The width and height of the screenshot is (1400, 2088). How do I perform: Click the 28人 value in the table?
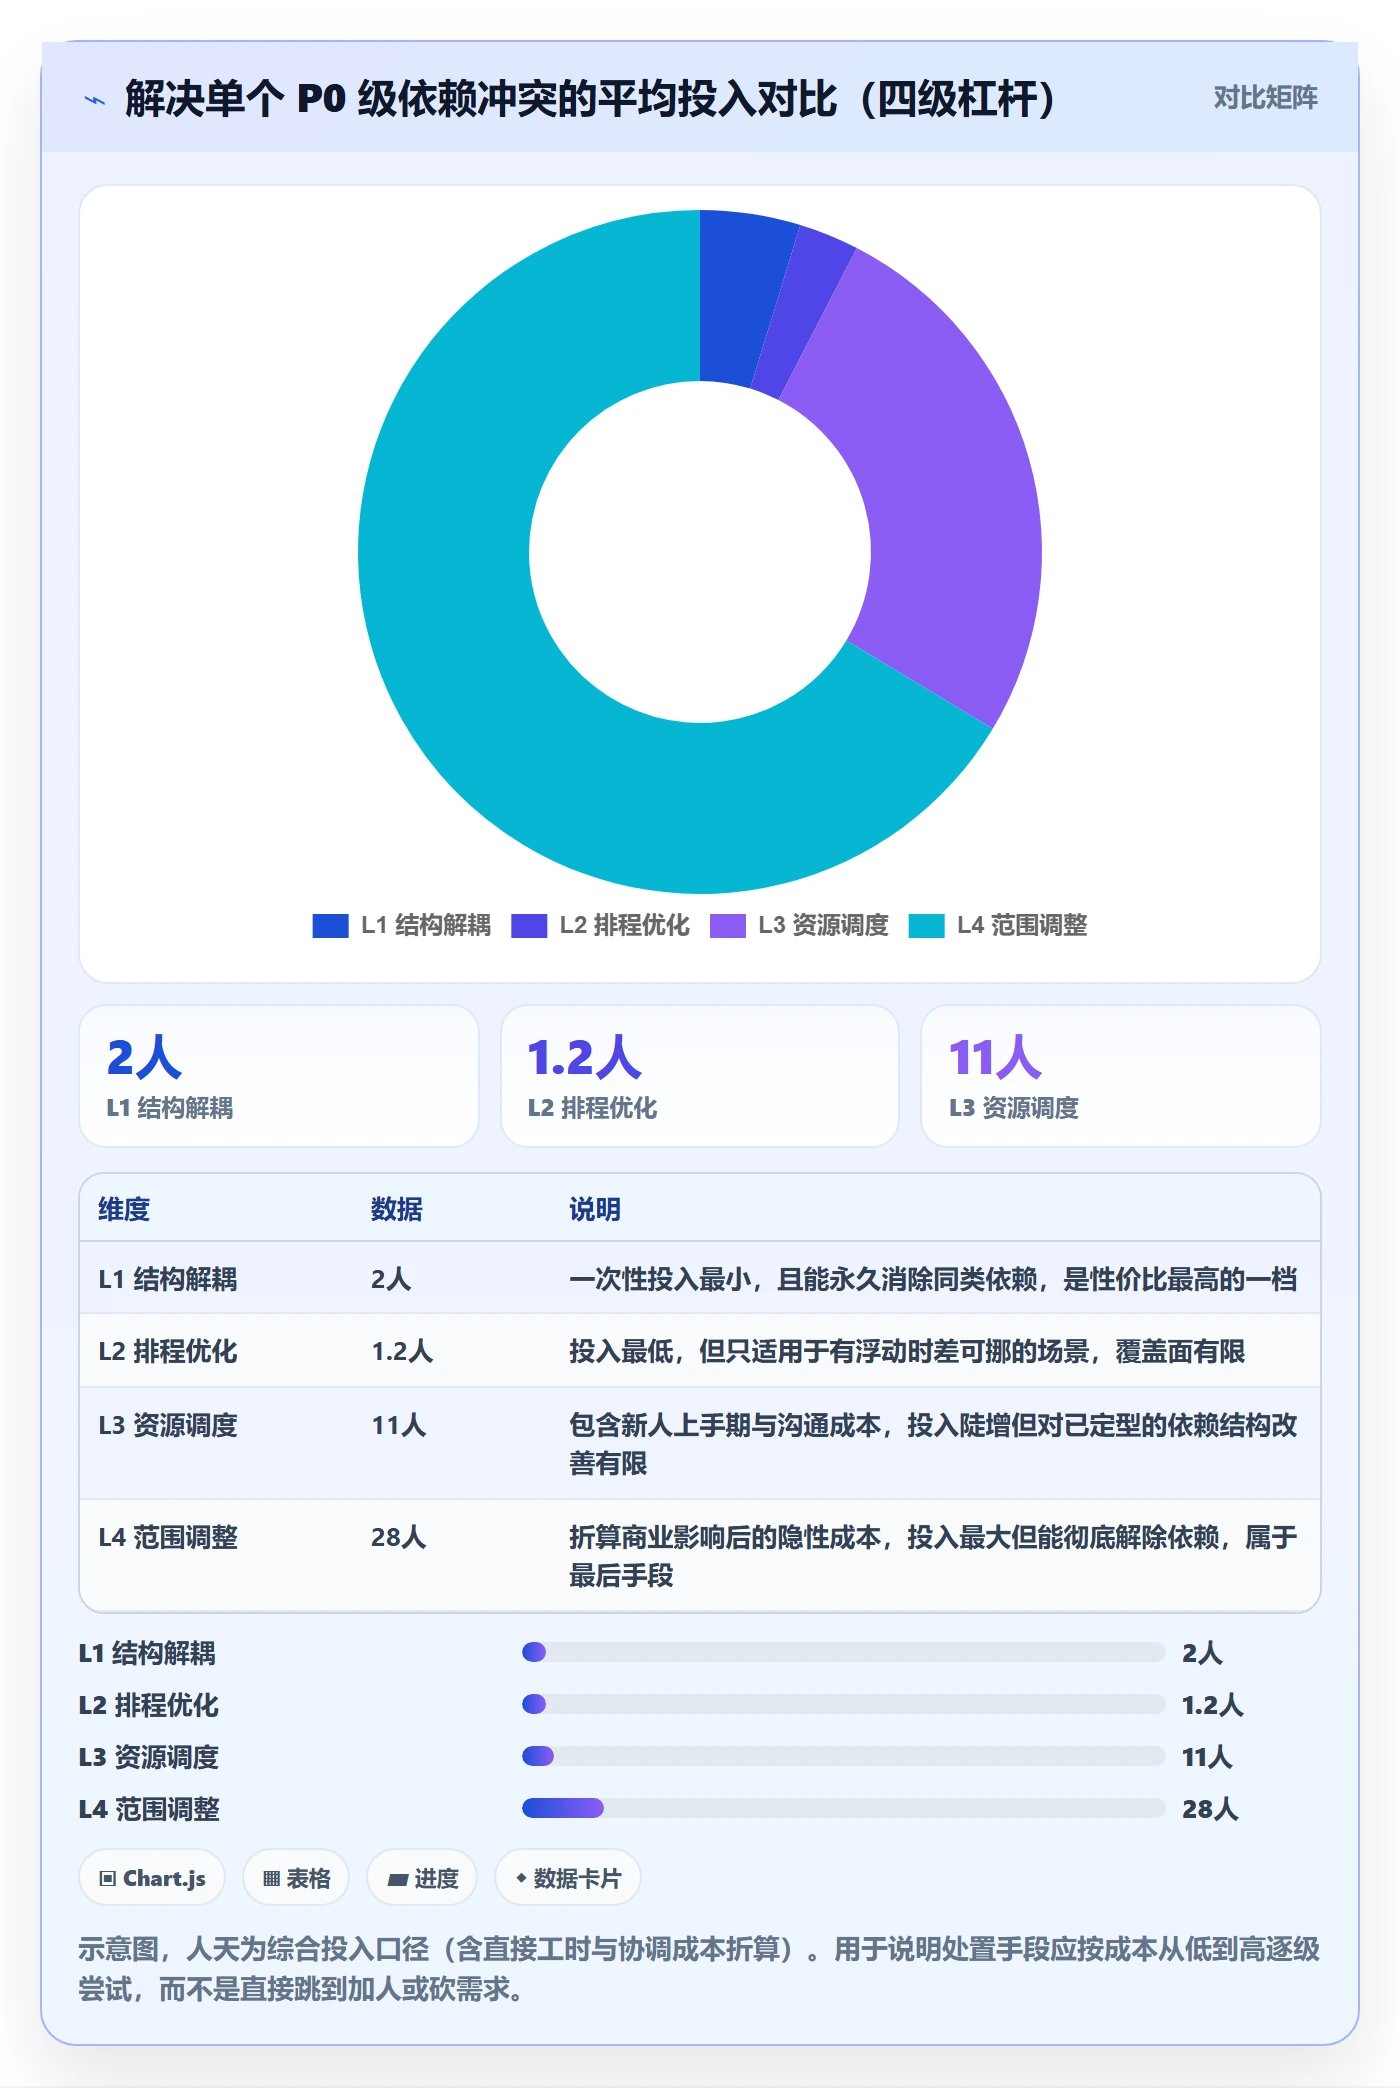[x=399, y=1537]
